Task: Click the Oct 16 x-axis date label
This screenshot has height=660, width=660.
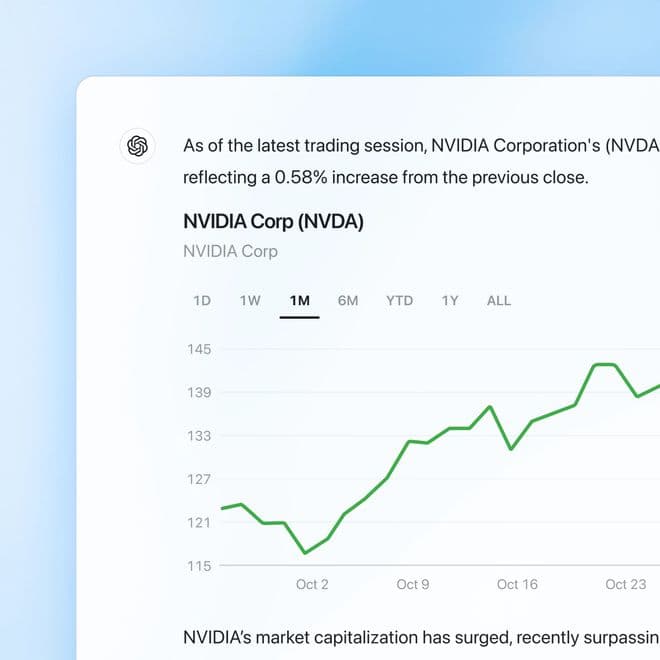Action: 517,584
